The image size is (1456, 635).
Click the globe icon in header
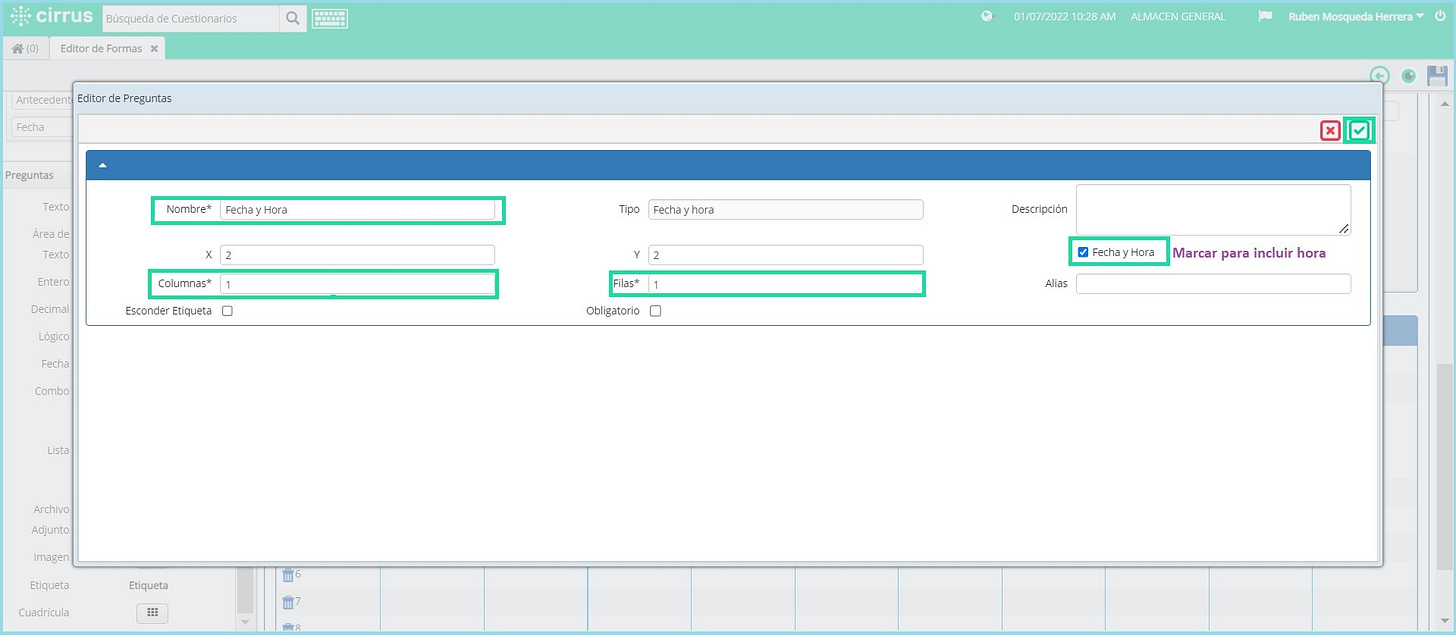click(x=987, y=16)
